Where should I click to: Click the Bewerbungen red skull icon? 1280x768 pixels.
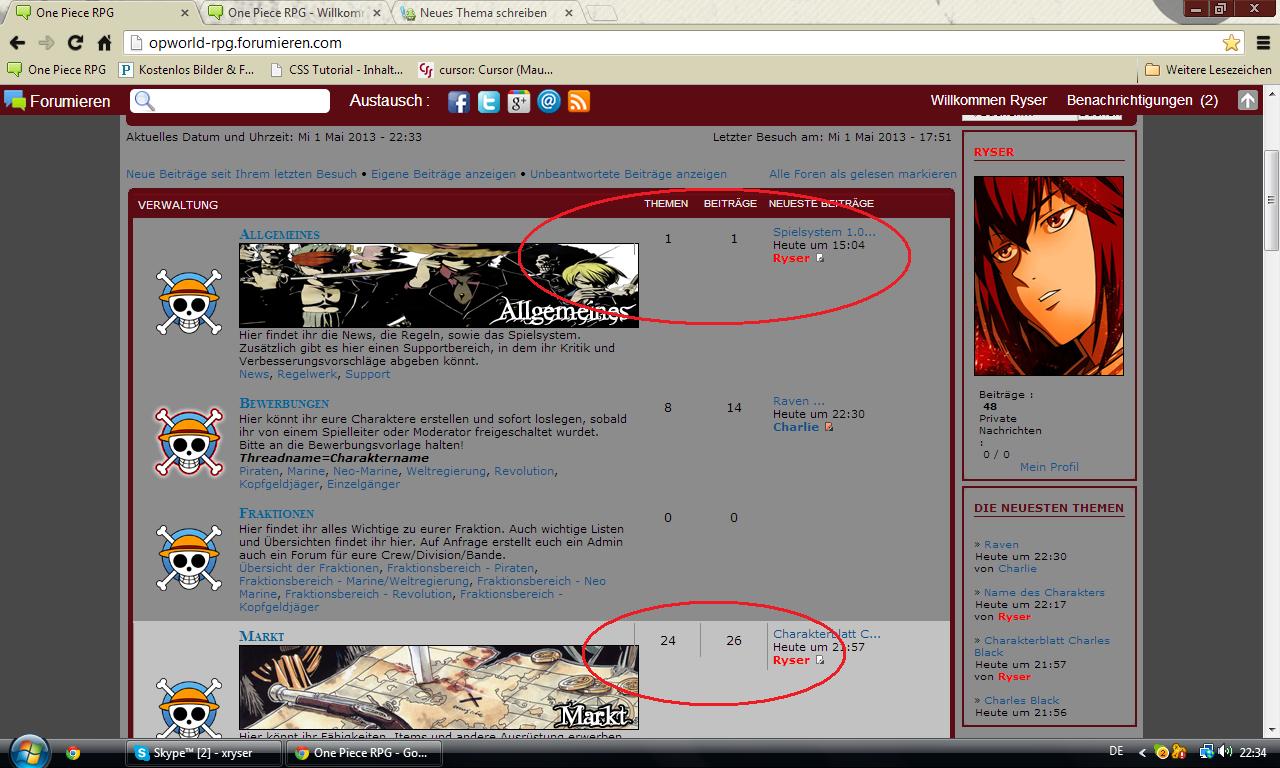189,441
